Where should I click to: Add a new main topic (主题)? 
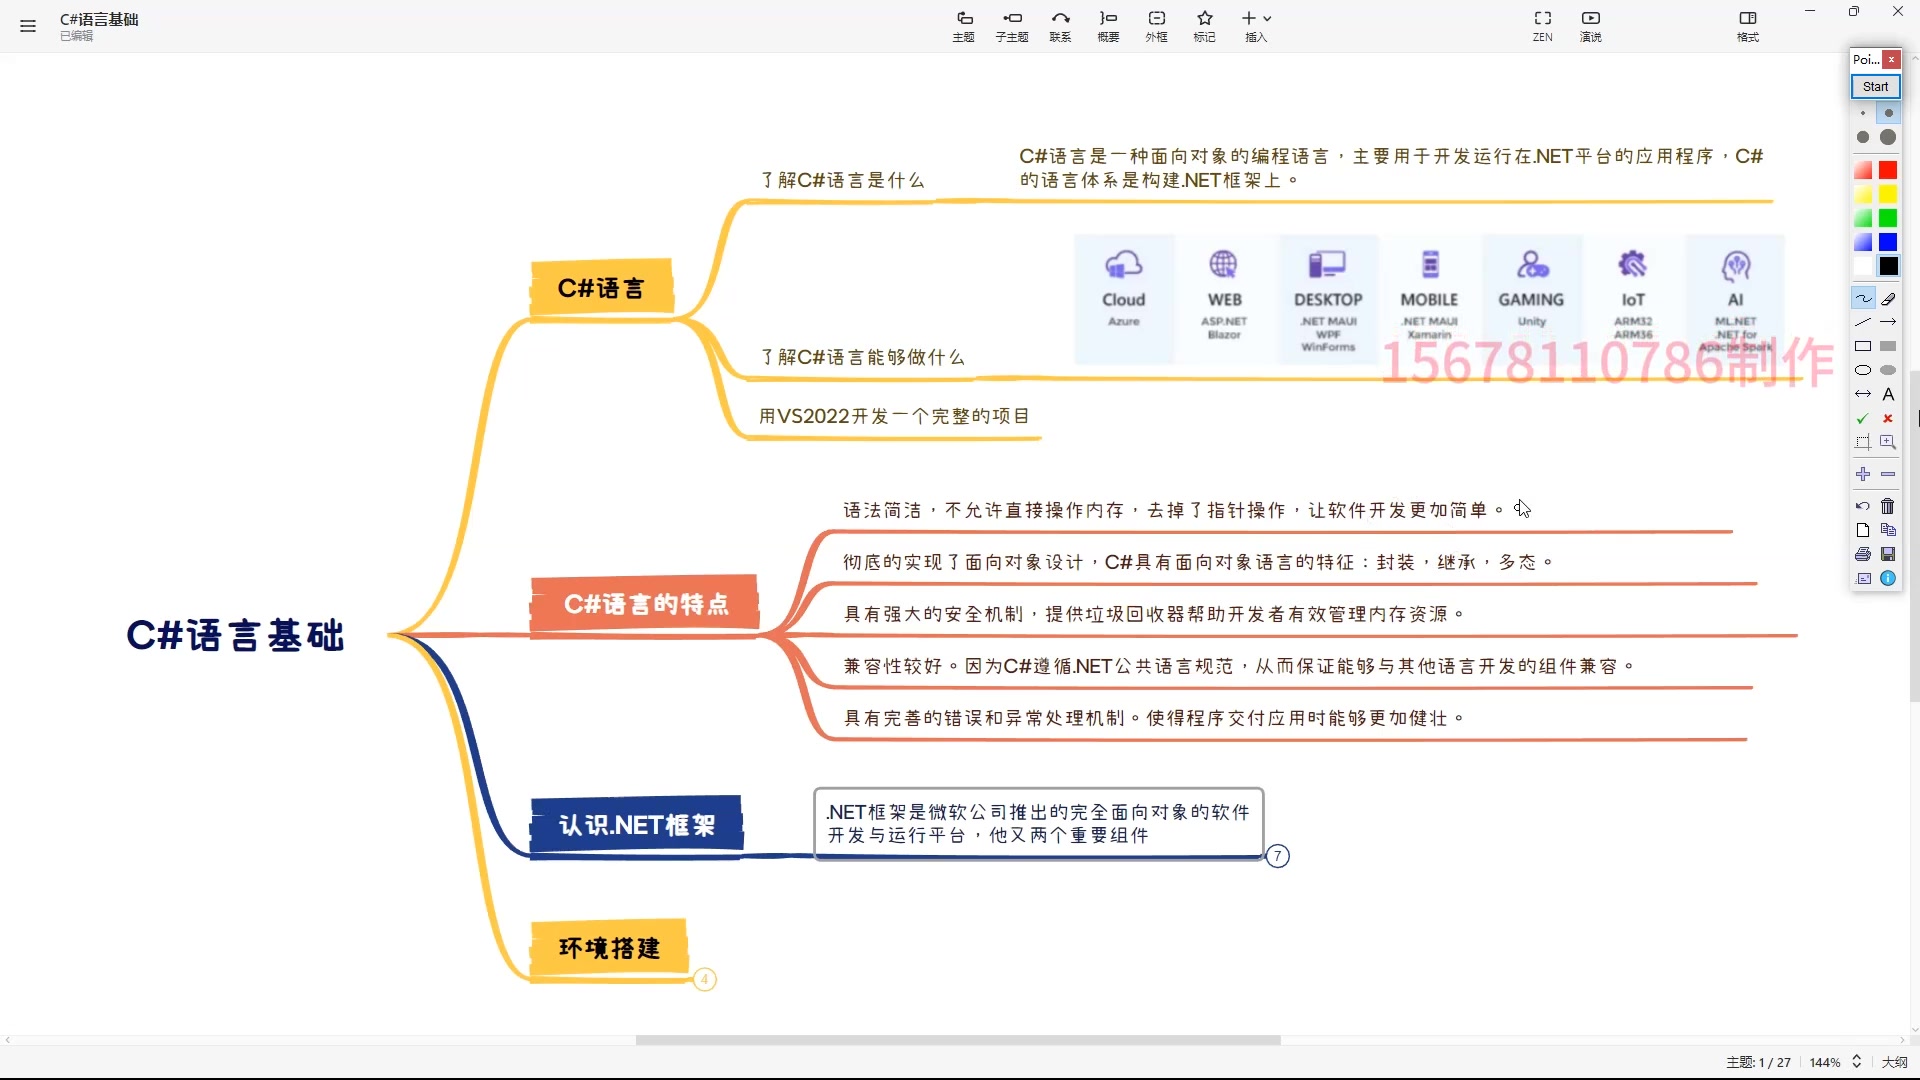pos(964,27)
